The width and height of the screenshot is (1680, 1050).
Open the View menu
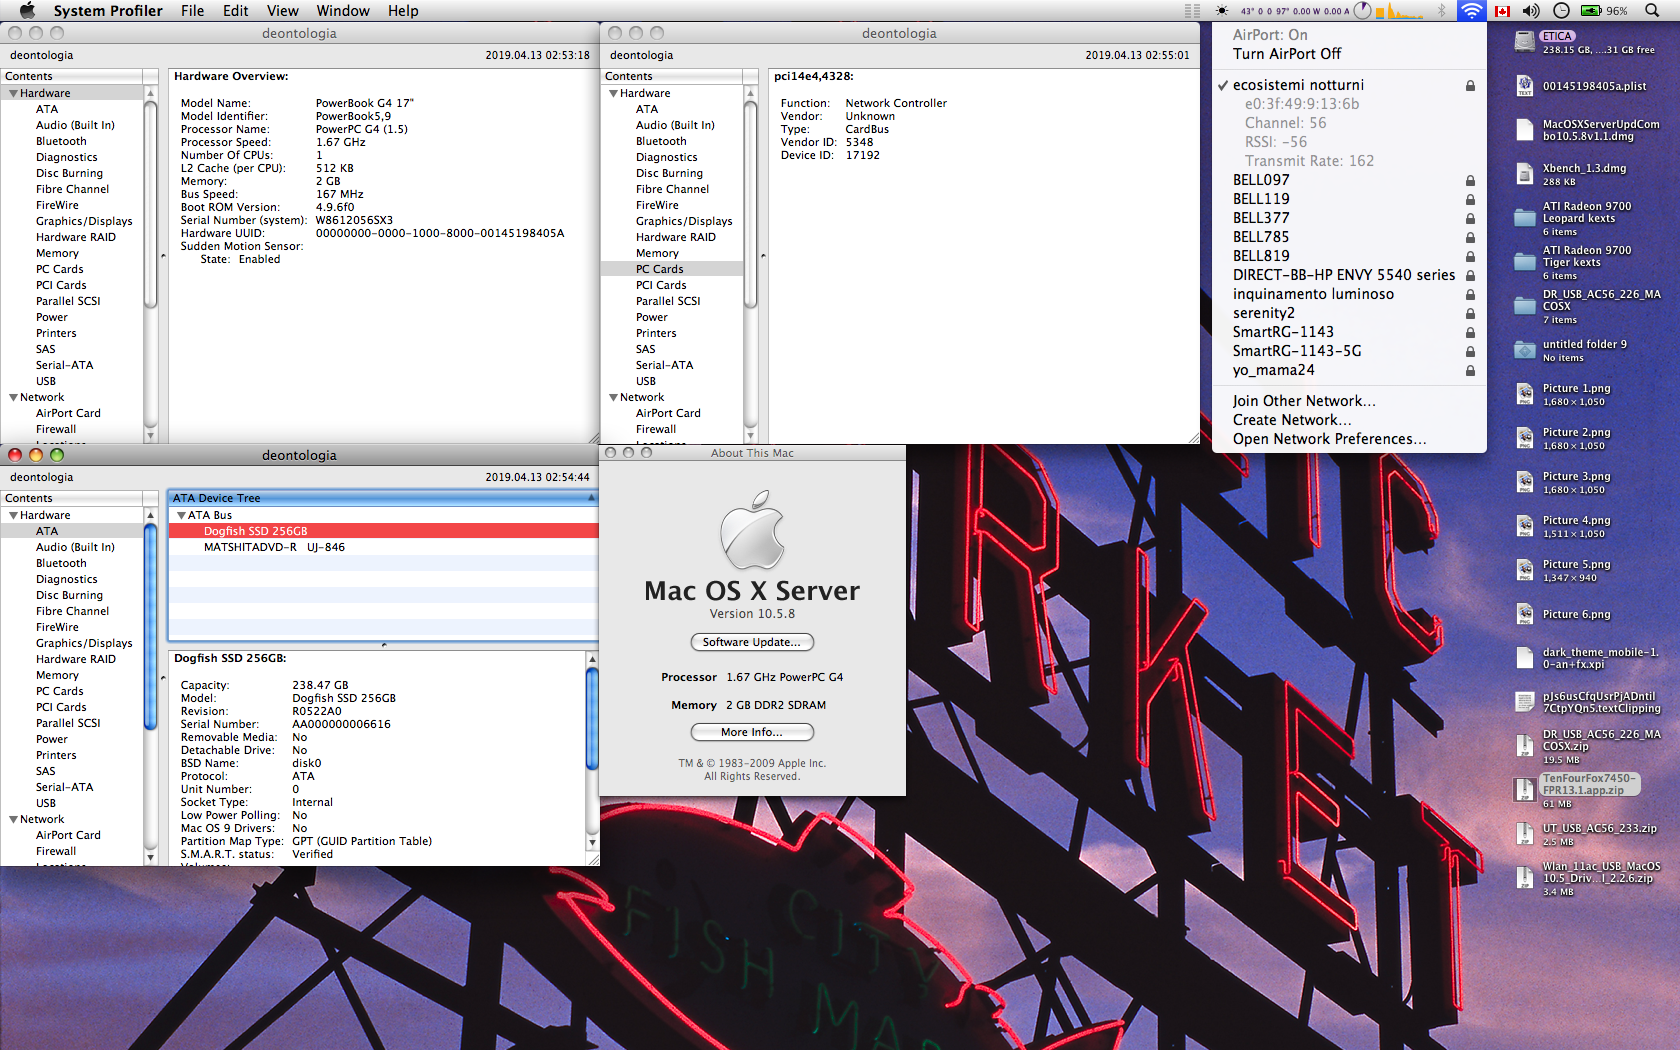pos(282,11)
